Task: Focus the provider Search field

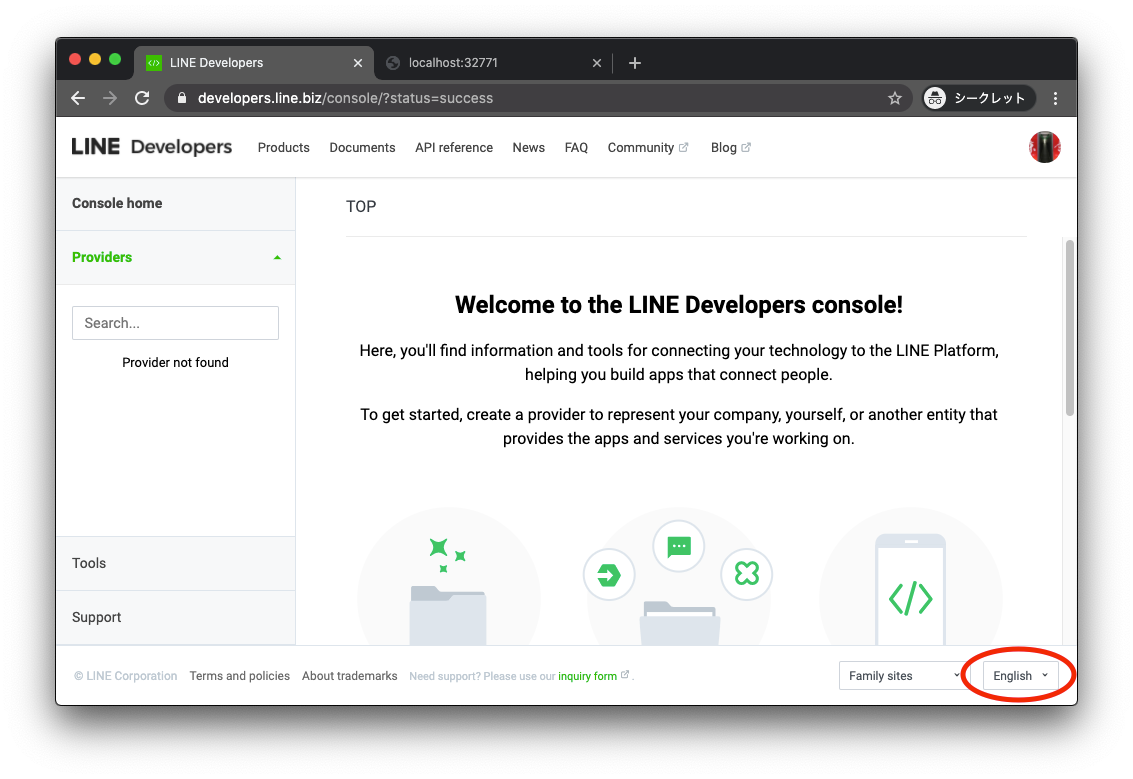Action: 176,323
